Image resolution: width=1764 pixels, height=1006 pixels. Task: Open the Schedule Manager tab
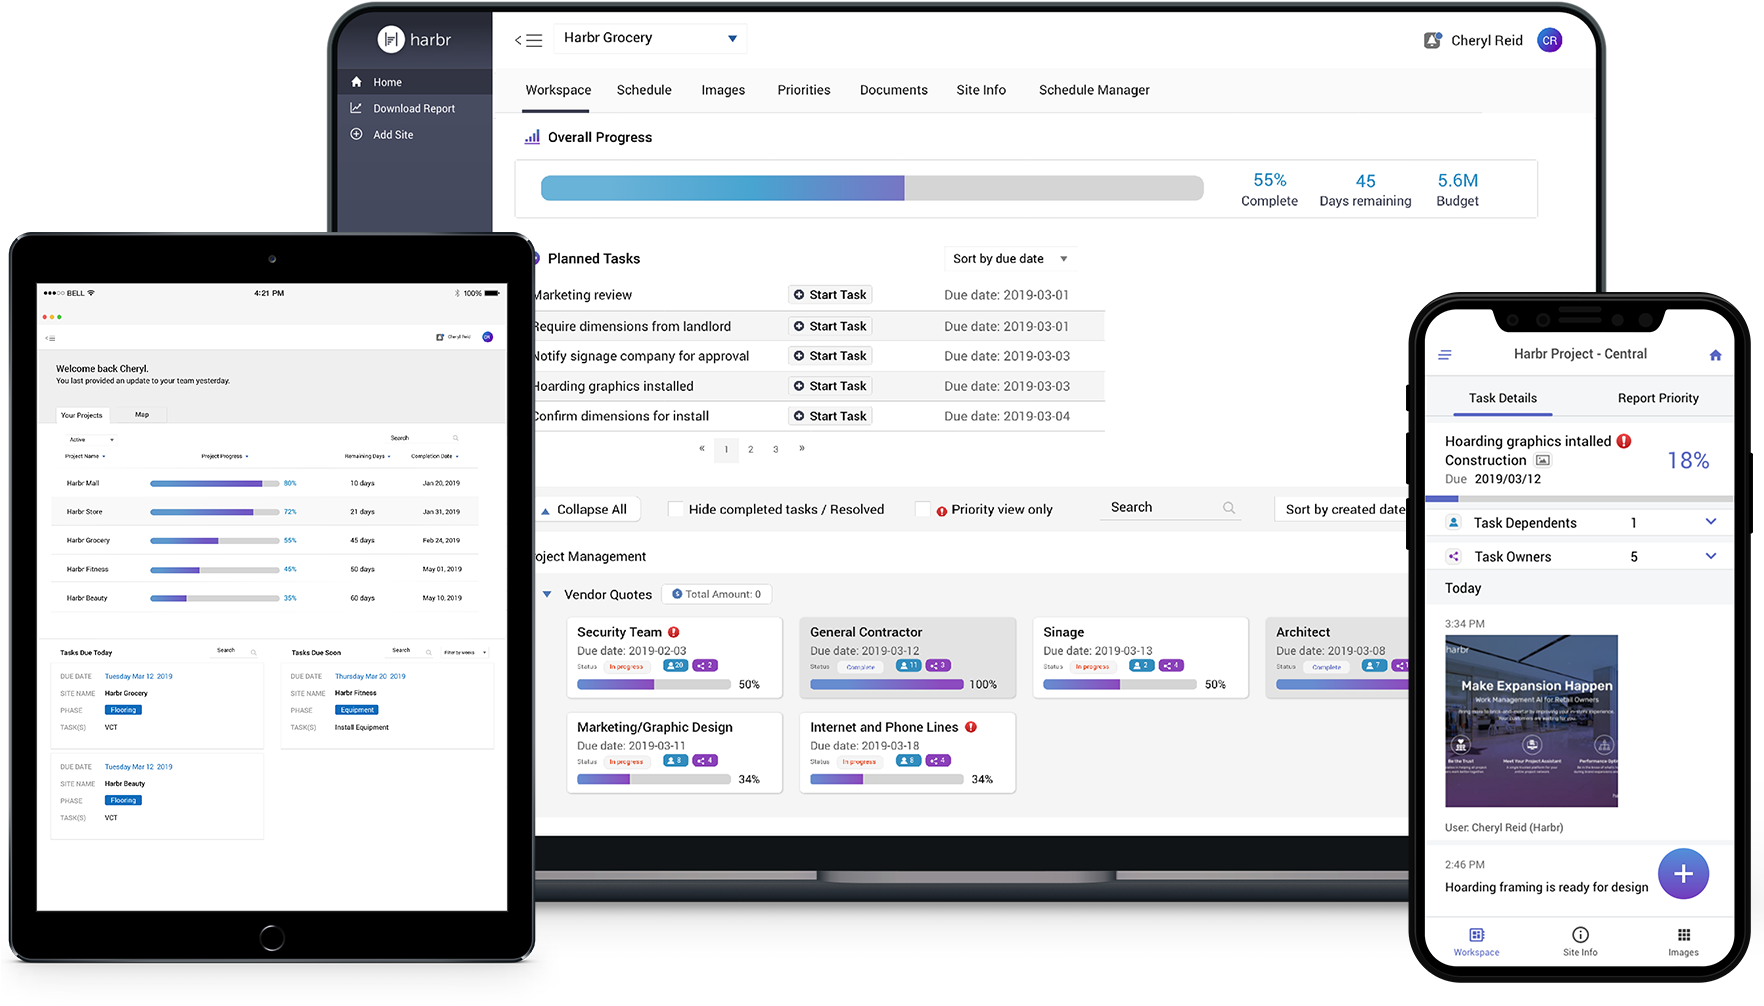click(x=1094, y=90)
